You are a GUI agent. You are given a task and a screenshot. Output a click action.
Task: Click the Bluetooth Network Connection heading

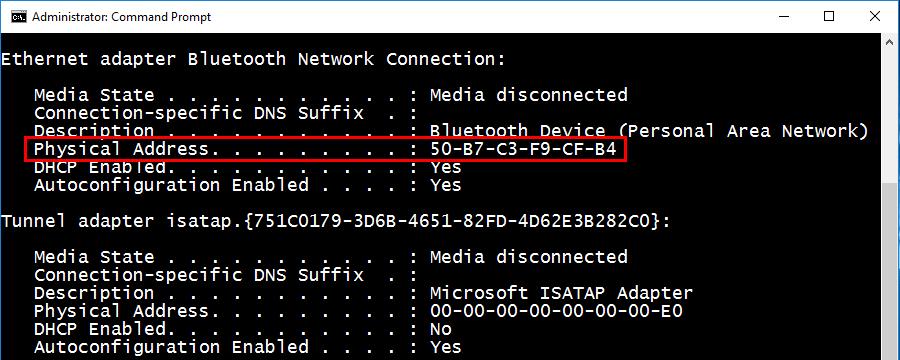click(x=253, y=59)
